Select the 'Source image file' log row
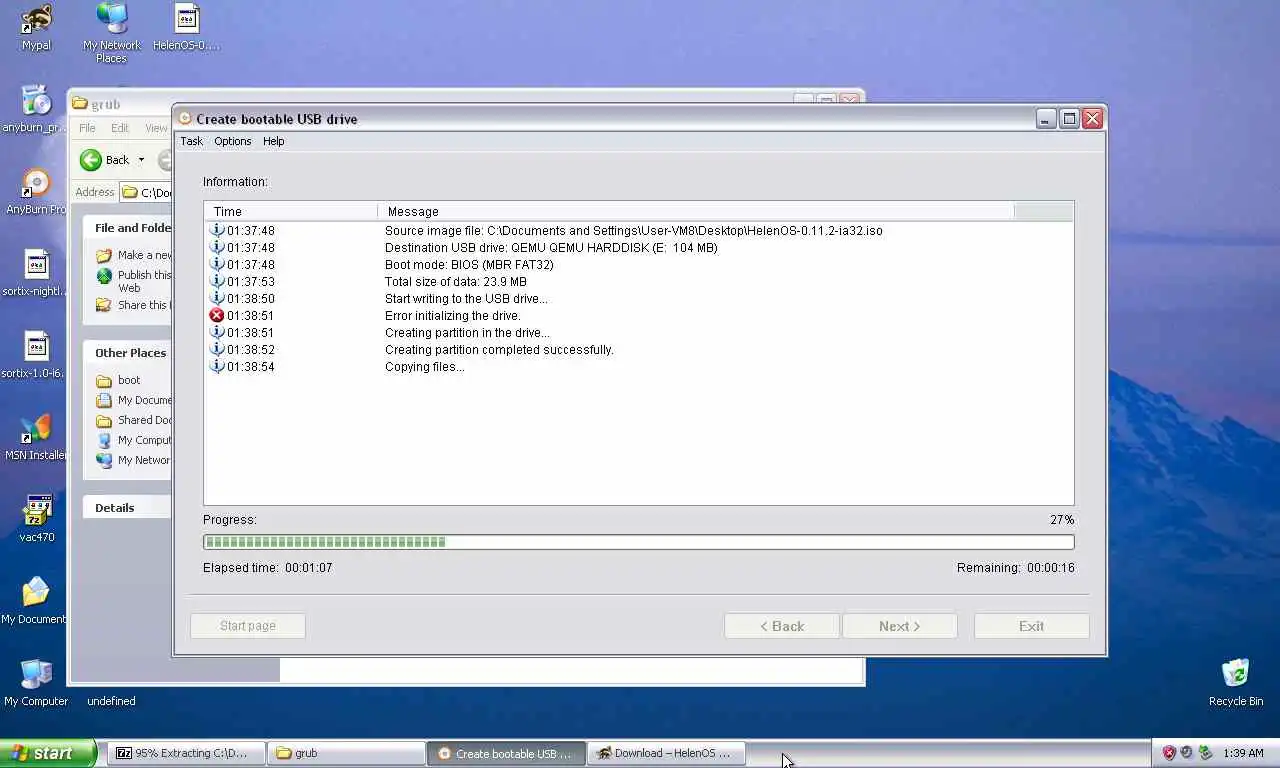This screenshot has width=1280, height=768. click(x=638, y=230)
